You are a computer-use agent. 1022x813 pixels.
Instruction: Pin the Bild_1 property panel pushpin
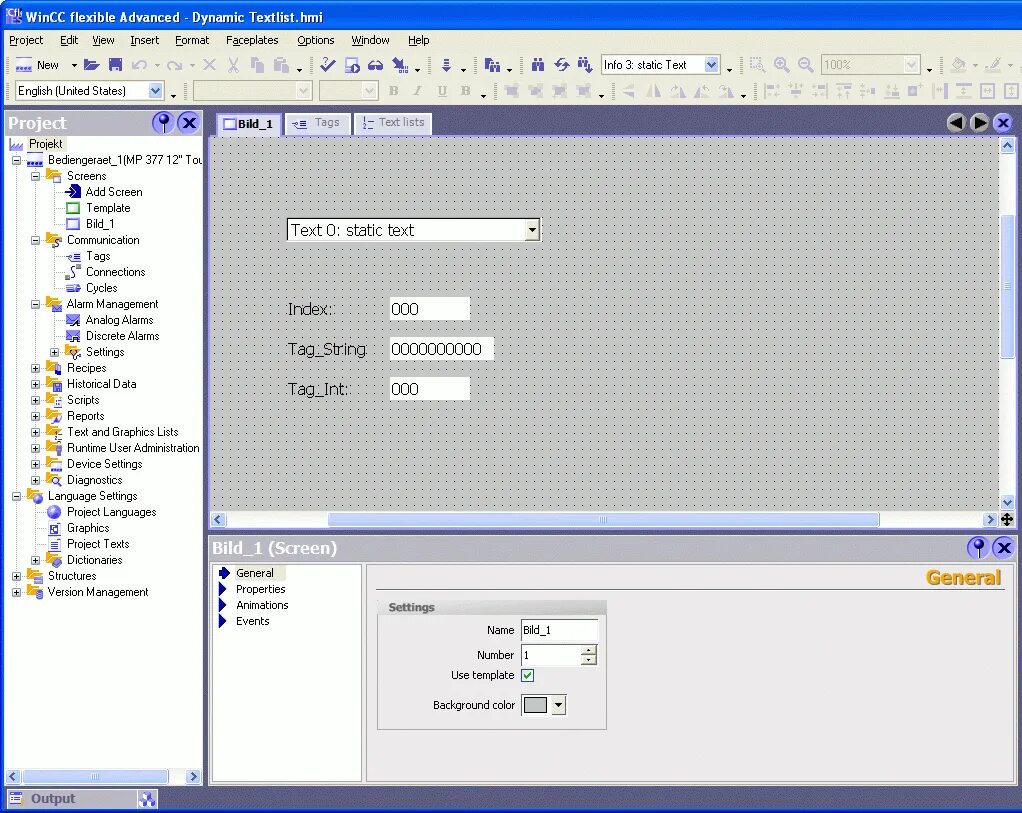(978, 548)
